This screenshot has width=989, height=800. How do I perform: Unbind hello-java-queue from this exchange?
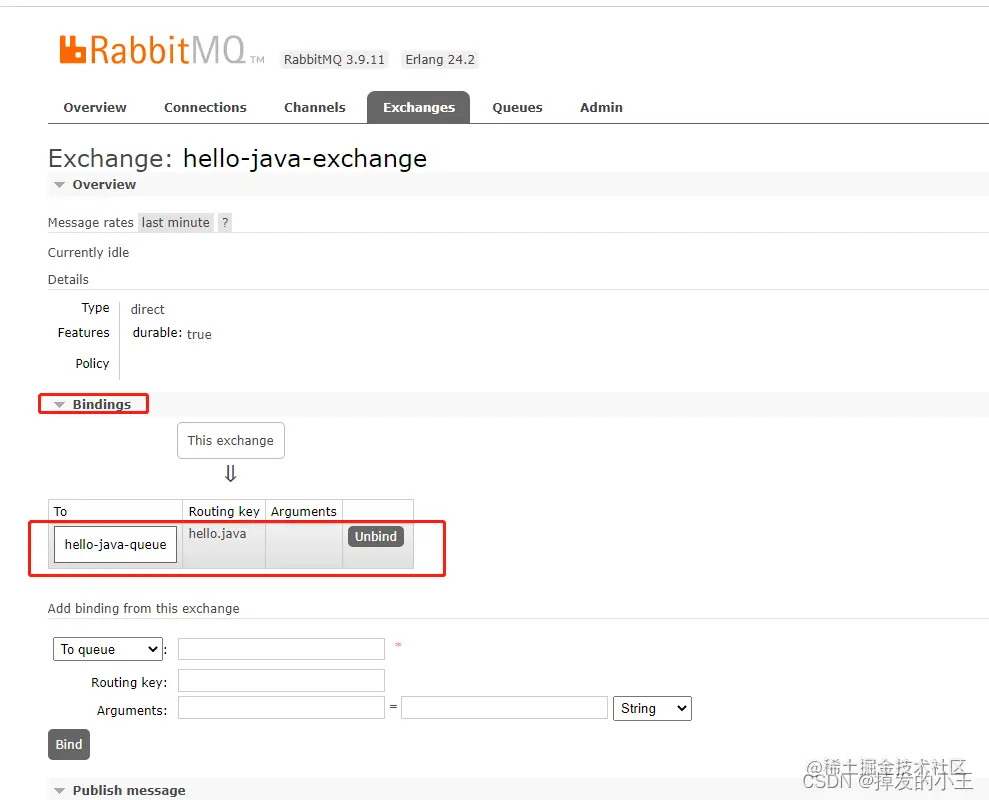[375, 536]
